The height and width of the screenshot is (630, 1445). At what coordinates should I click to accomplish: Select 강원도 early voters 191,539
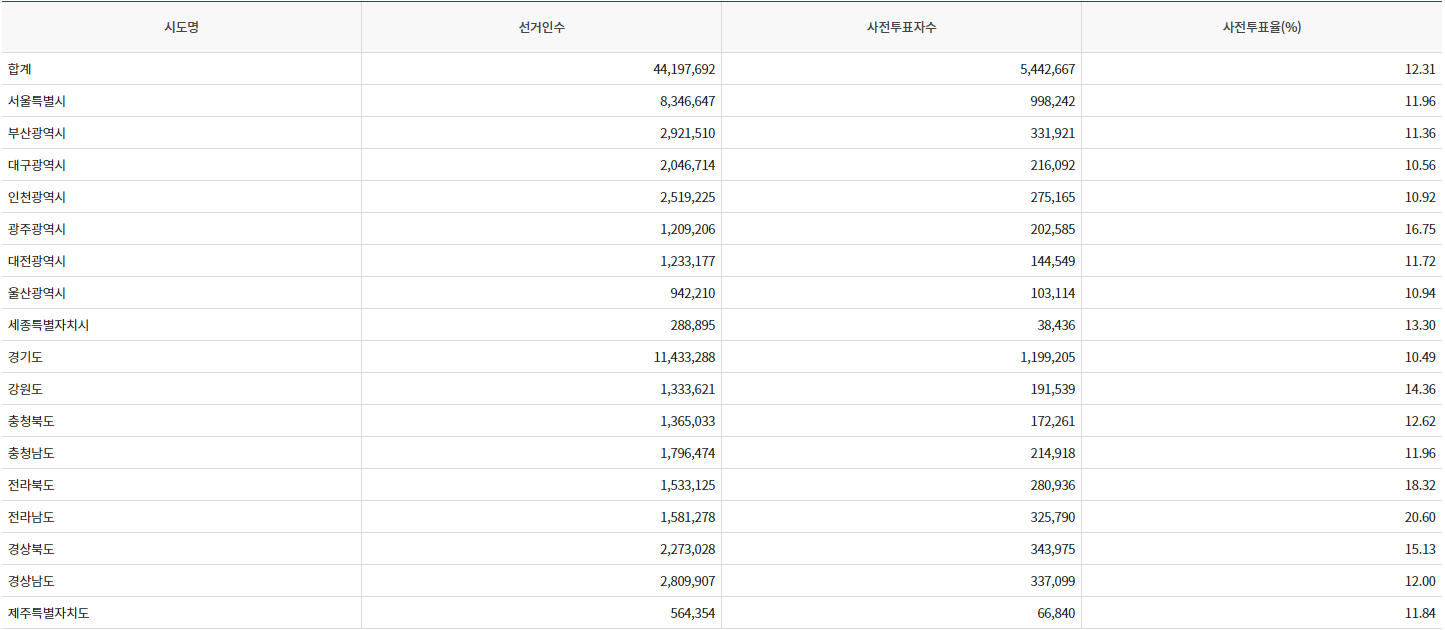[1051, 389]
